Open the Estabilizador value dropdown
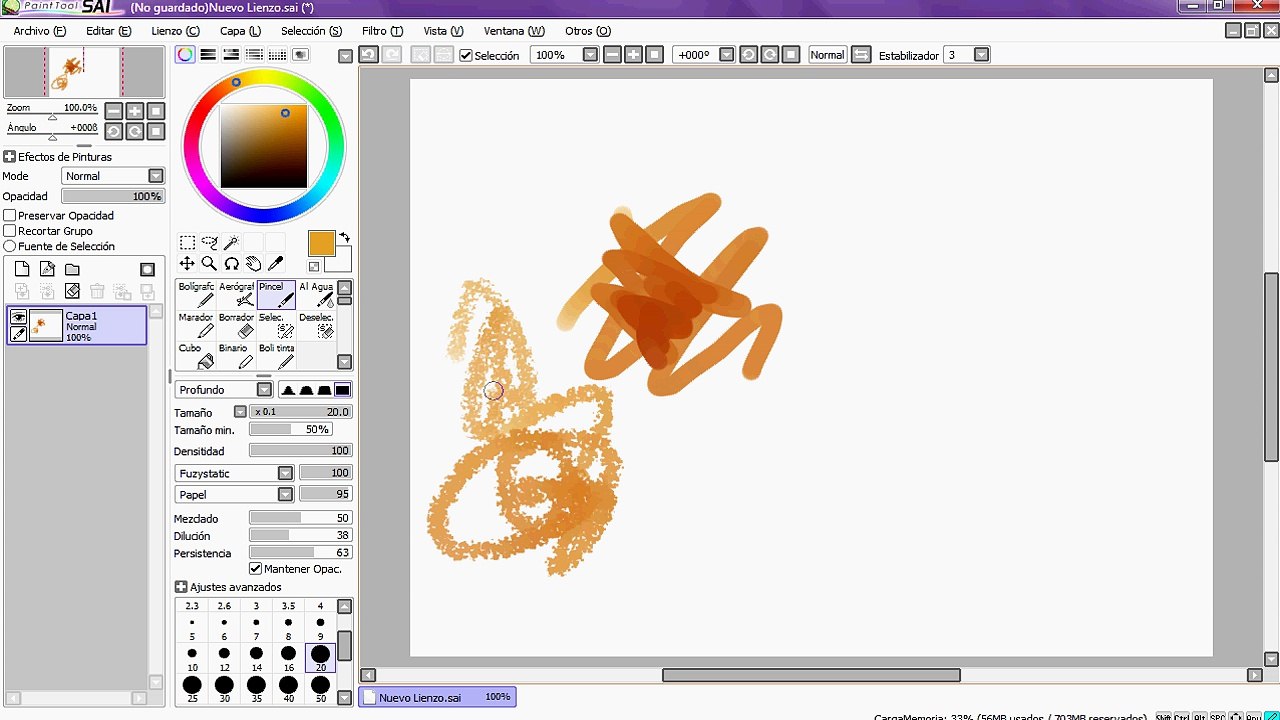The width and height of the screenshot is (1280, 720). click(x=981, y=55)
